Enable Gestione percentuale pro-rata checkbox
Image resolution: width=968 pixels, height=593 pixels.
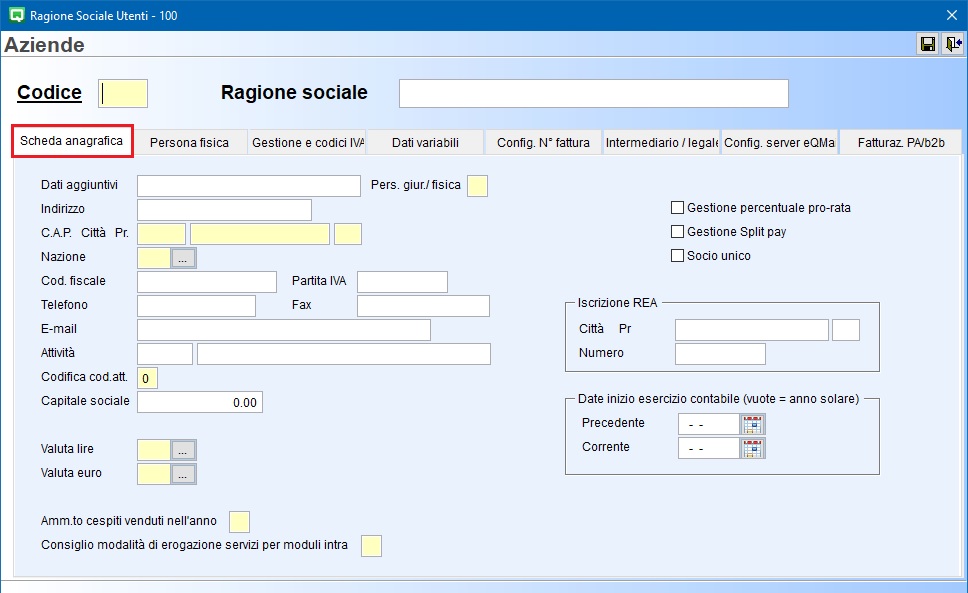677,207
